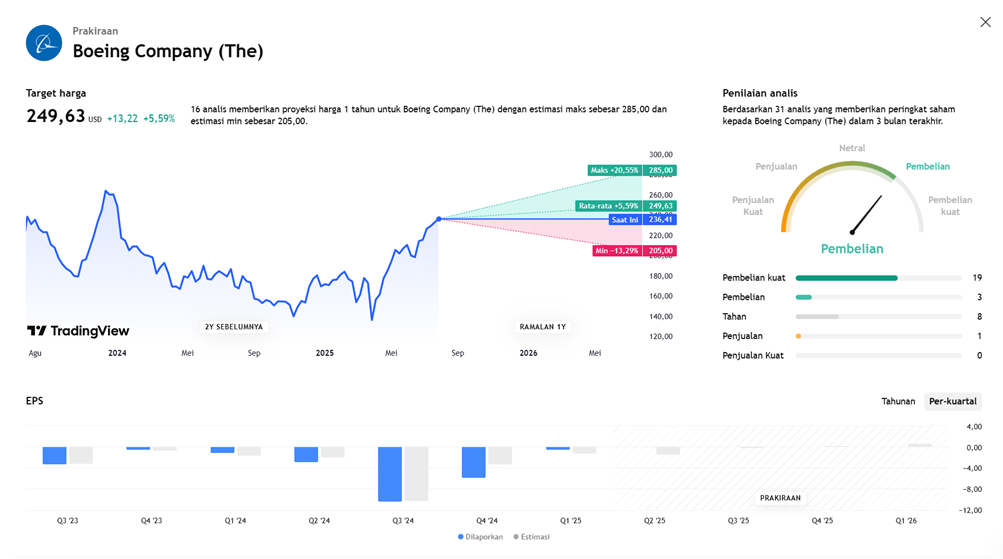Click the Pembelian gauge result text
The width and height of the screenshot is (1003, 559).
pos(852,249)
